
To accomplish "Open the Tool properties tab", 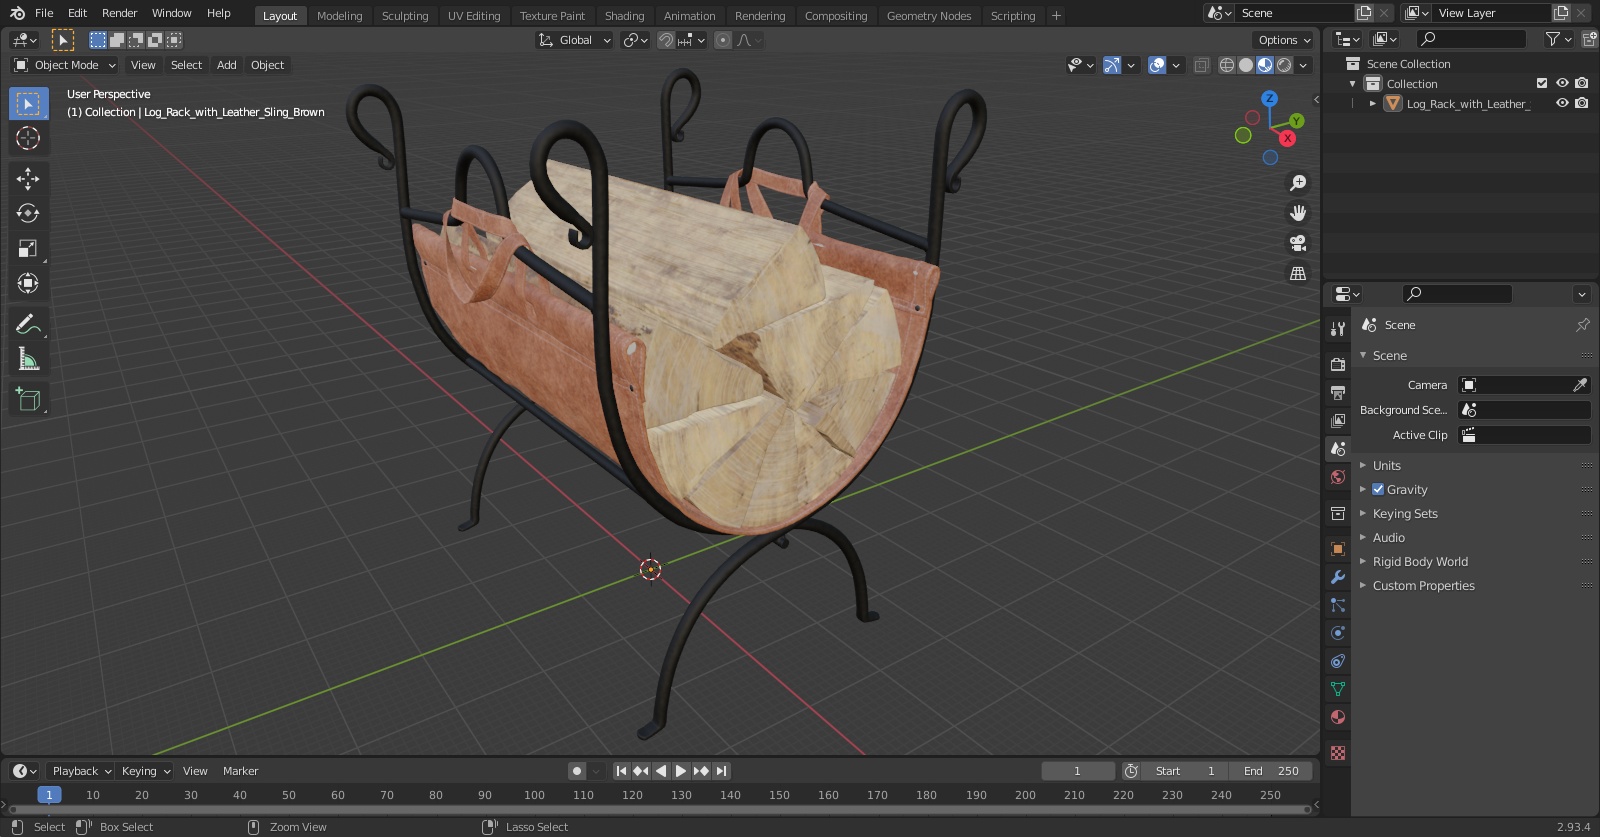I will (x=1338, y=329).
